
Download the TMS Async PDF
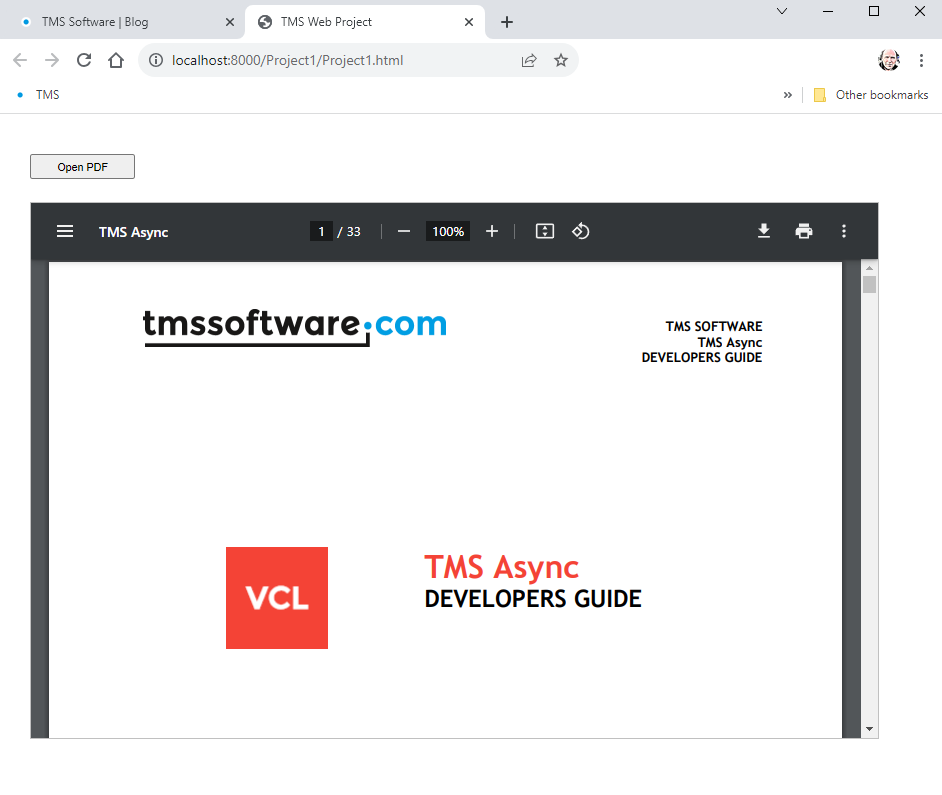(764, 231)
